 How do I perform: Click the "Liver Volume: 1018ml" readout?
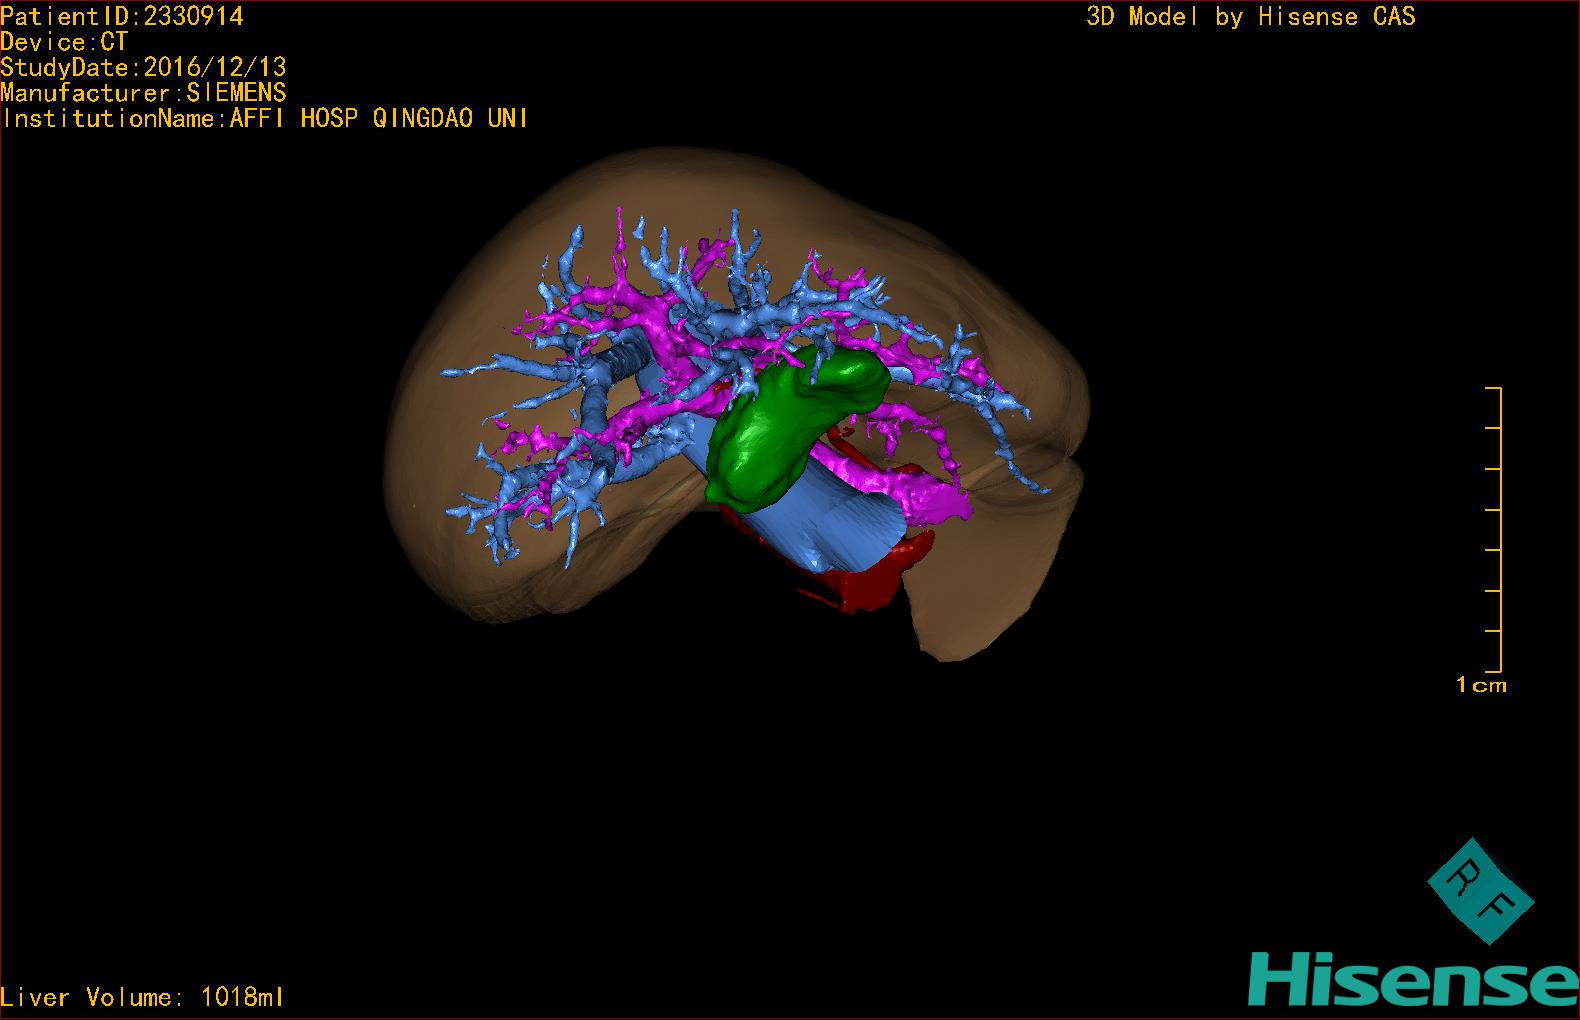[x=142, y=997]
